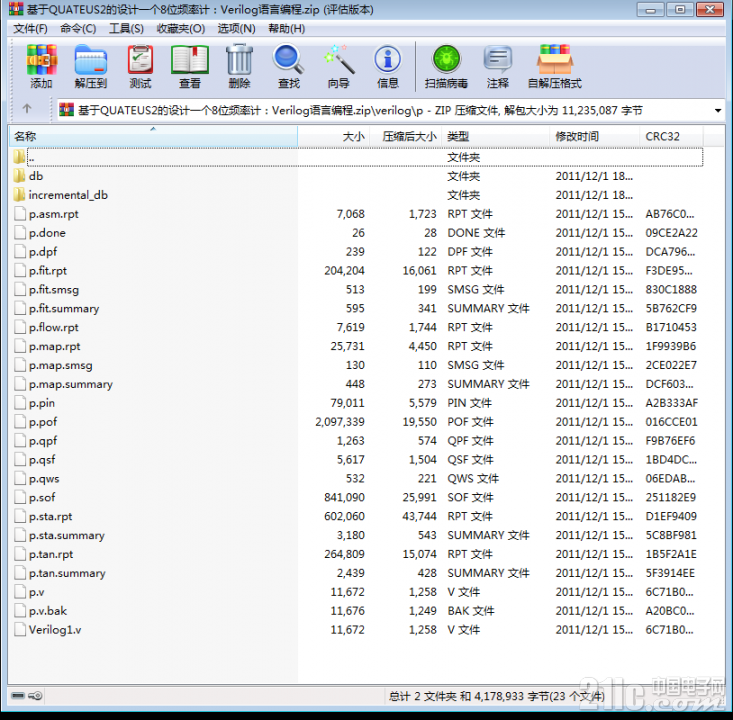Select the db folder icon

point(20,176)
